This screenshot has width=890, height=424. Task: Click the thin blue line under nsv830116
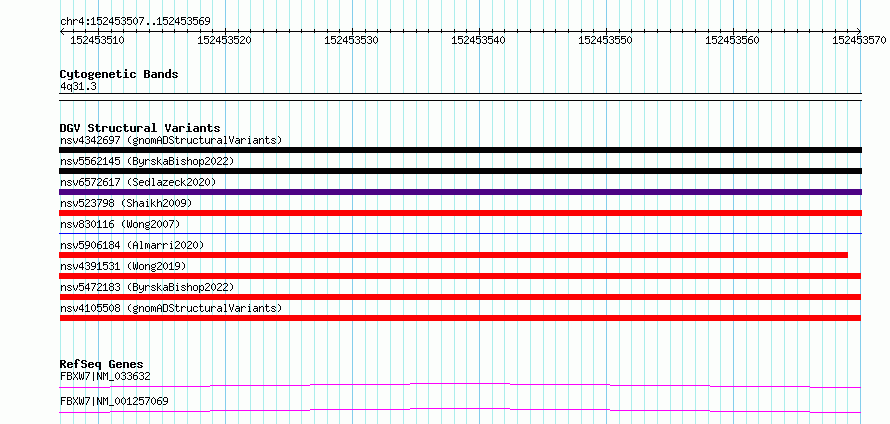[460, 233]
